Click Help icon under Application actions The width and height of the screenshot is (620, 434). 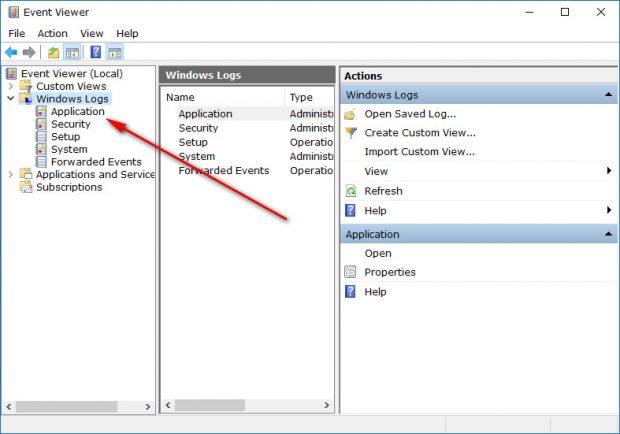350,292
